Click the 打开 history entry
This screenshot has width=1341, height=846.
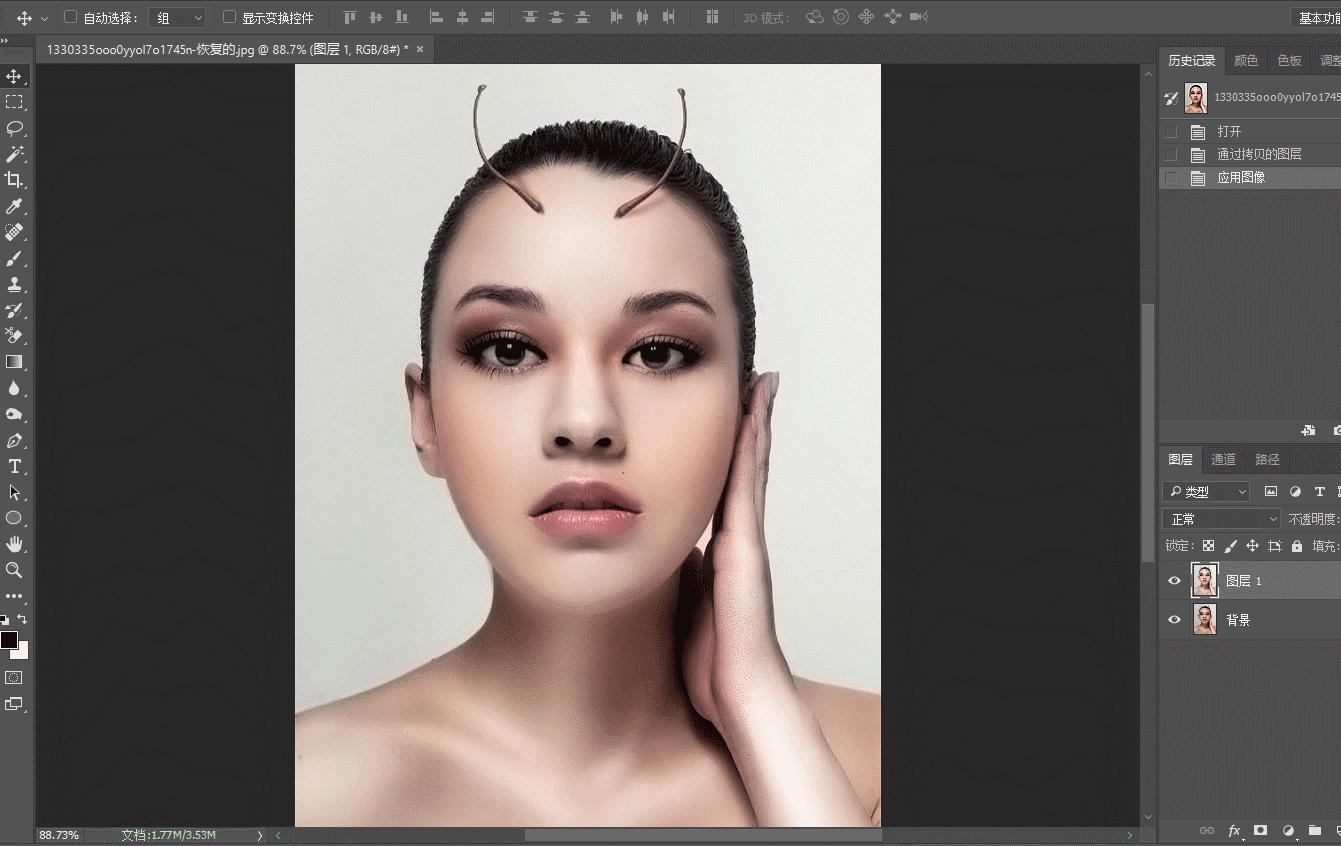coord(1230,131)
